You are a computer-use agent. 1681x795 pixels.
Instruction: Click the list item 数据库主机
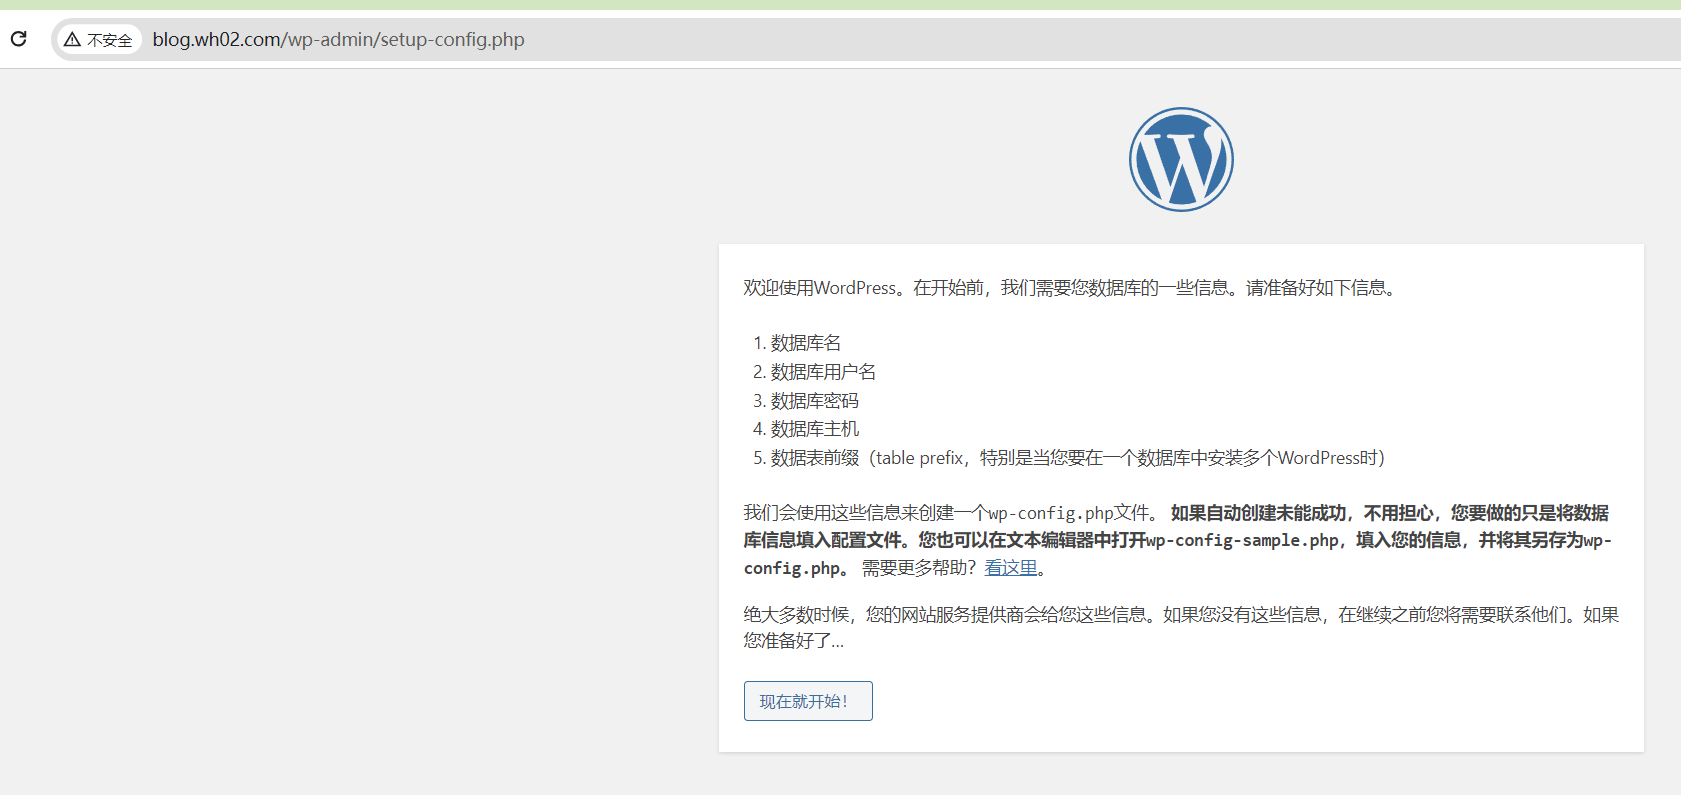click(814, 429)
